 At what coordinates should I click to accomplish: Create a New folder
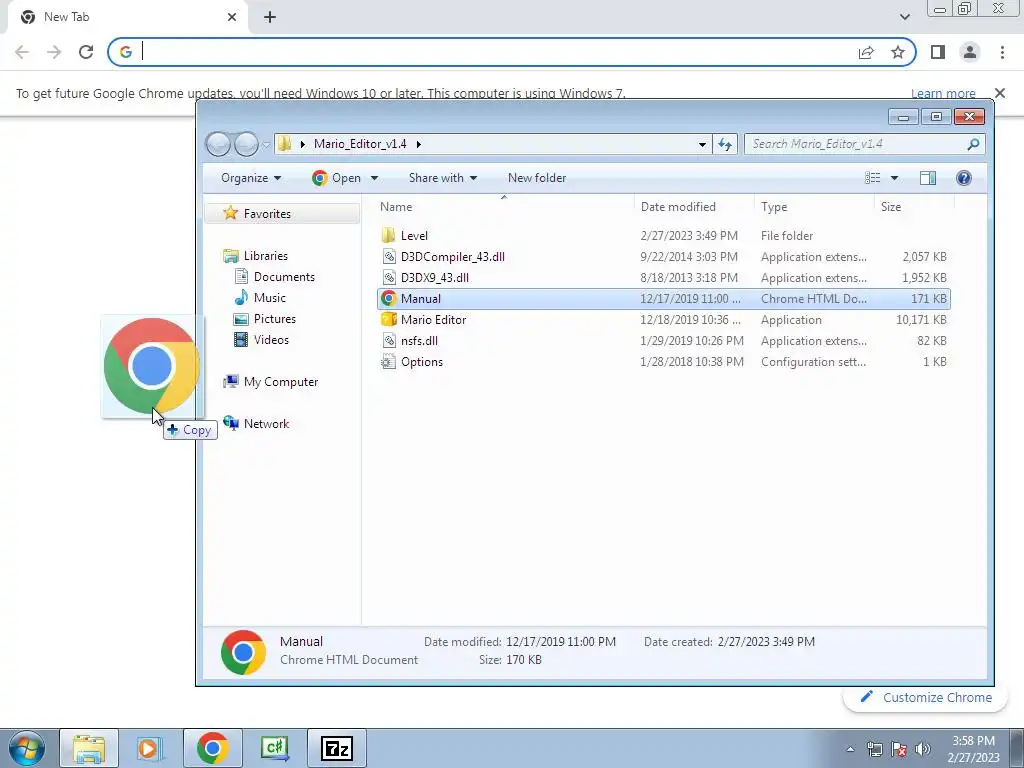pos(537,178)
